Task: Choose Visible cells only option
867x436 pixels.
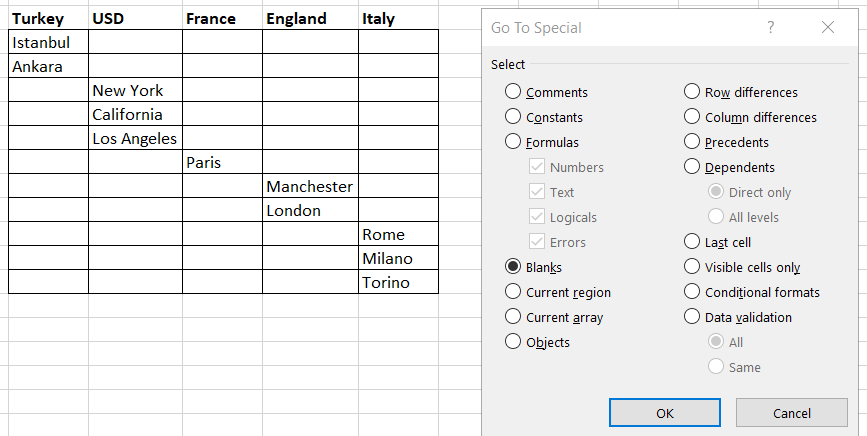Action: pyautogui.click(x=692, y=267)
